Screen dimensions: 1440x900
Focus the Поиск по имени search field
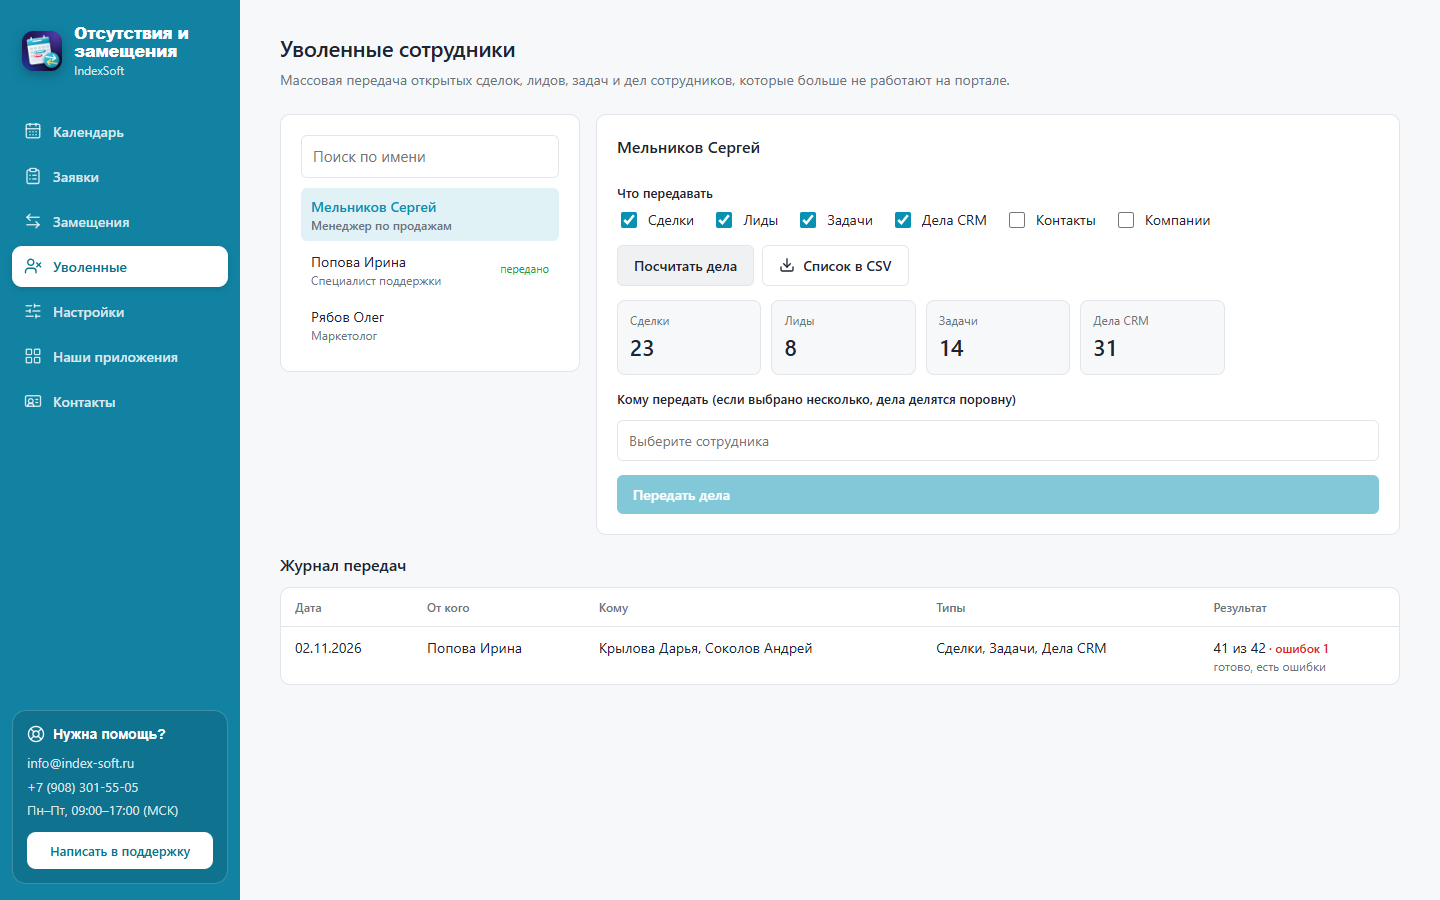(430, 157)
